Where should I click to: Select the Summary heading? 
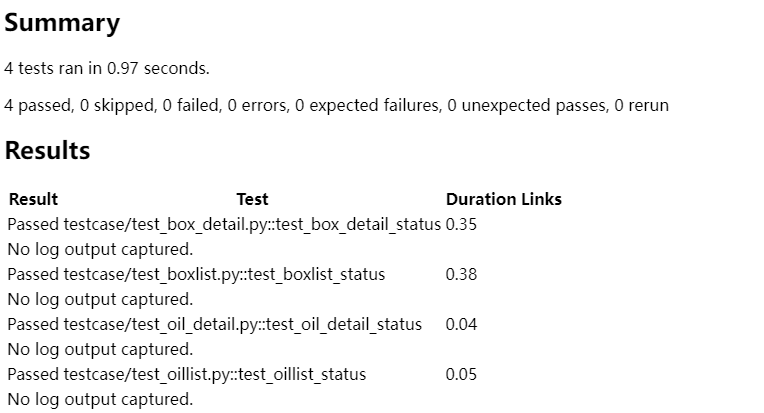pyautogui.click(x=62, y=23)
